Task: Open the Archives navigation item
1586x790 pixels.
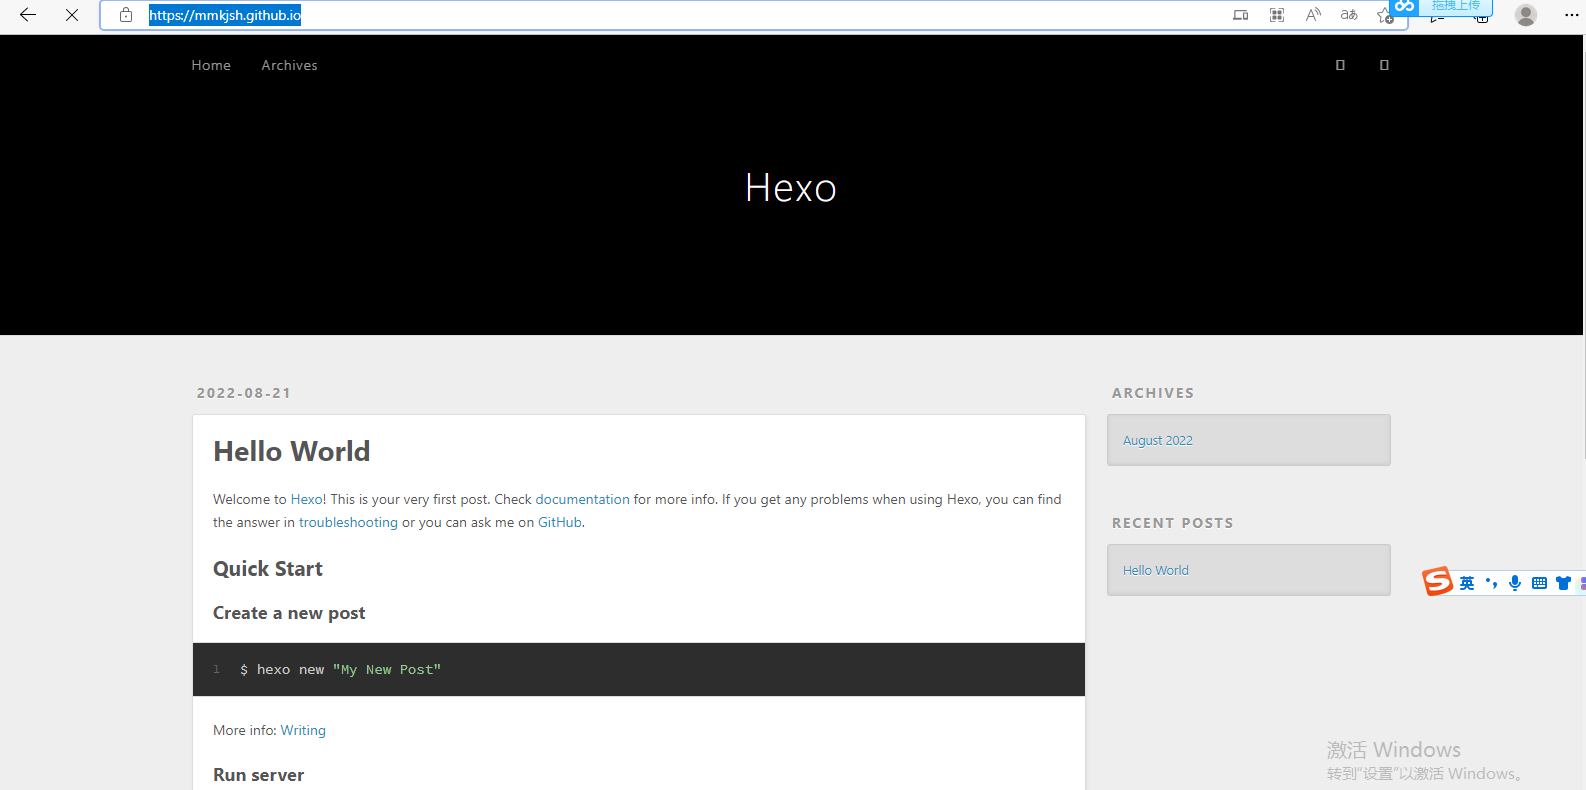Action: (289, 65)
